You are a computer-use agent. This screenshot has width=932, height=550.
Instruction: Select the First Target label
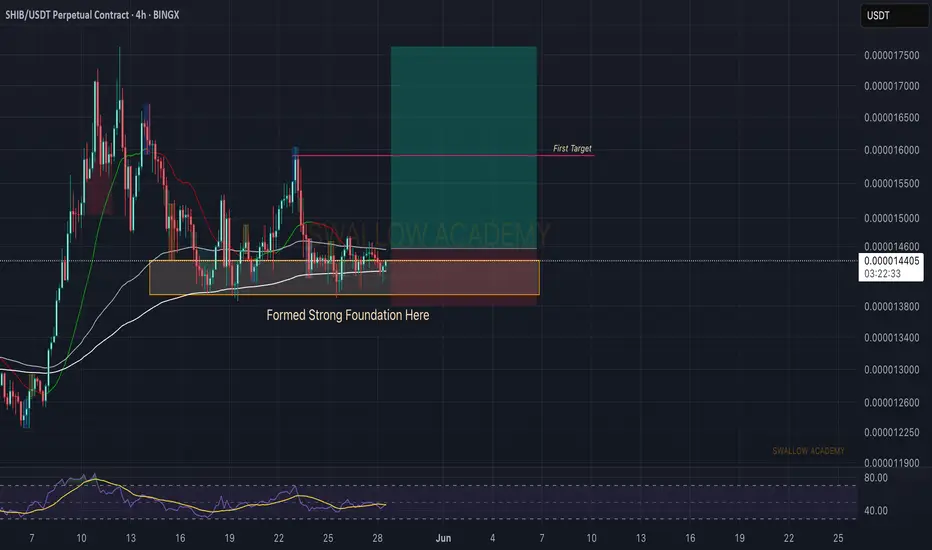[572, 148]
